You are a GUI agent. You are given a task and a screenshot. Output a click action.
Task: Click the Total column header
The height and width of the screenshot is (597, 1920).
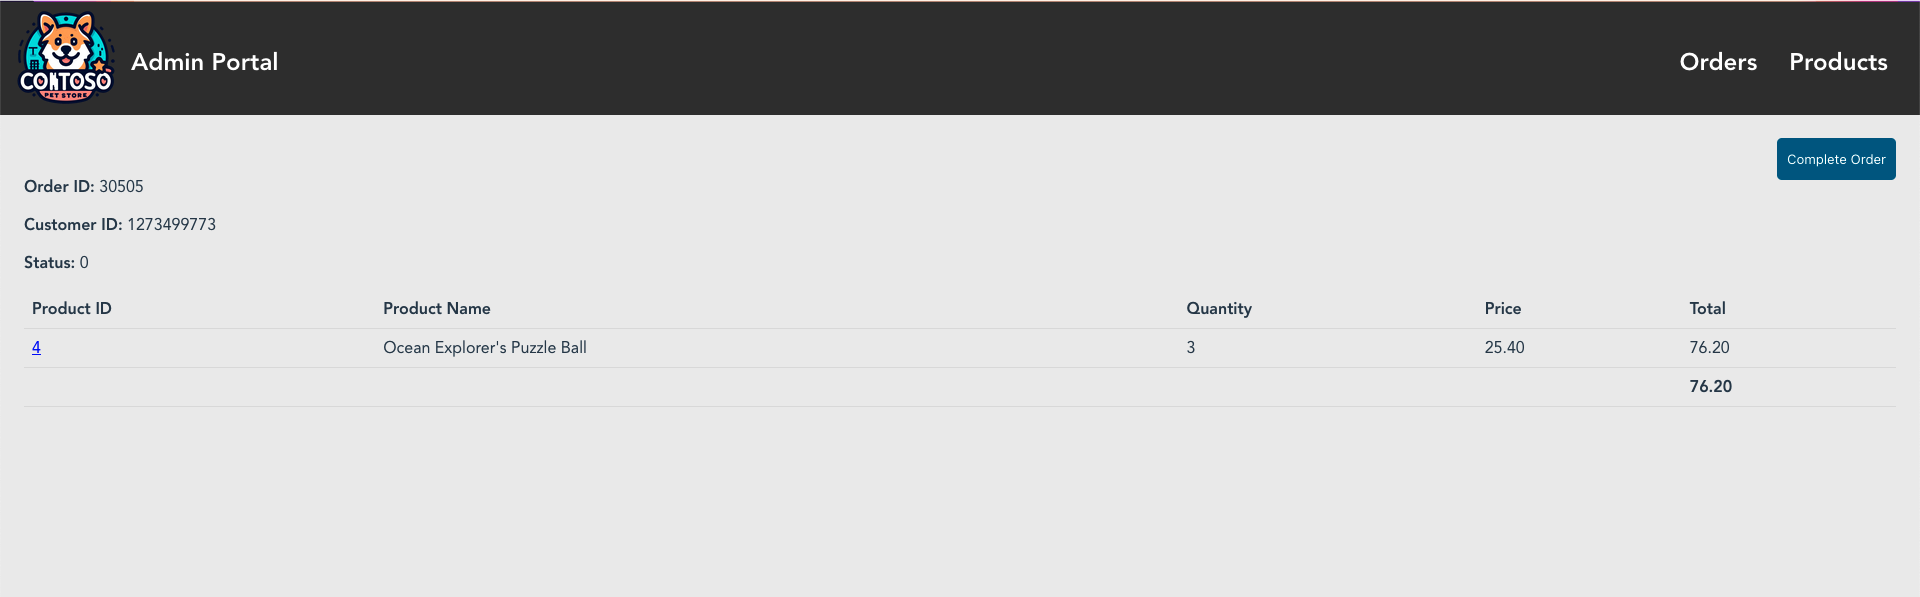point(1707,308)
